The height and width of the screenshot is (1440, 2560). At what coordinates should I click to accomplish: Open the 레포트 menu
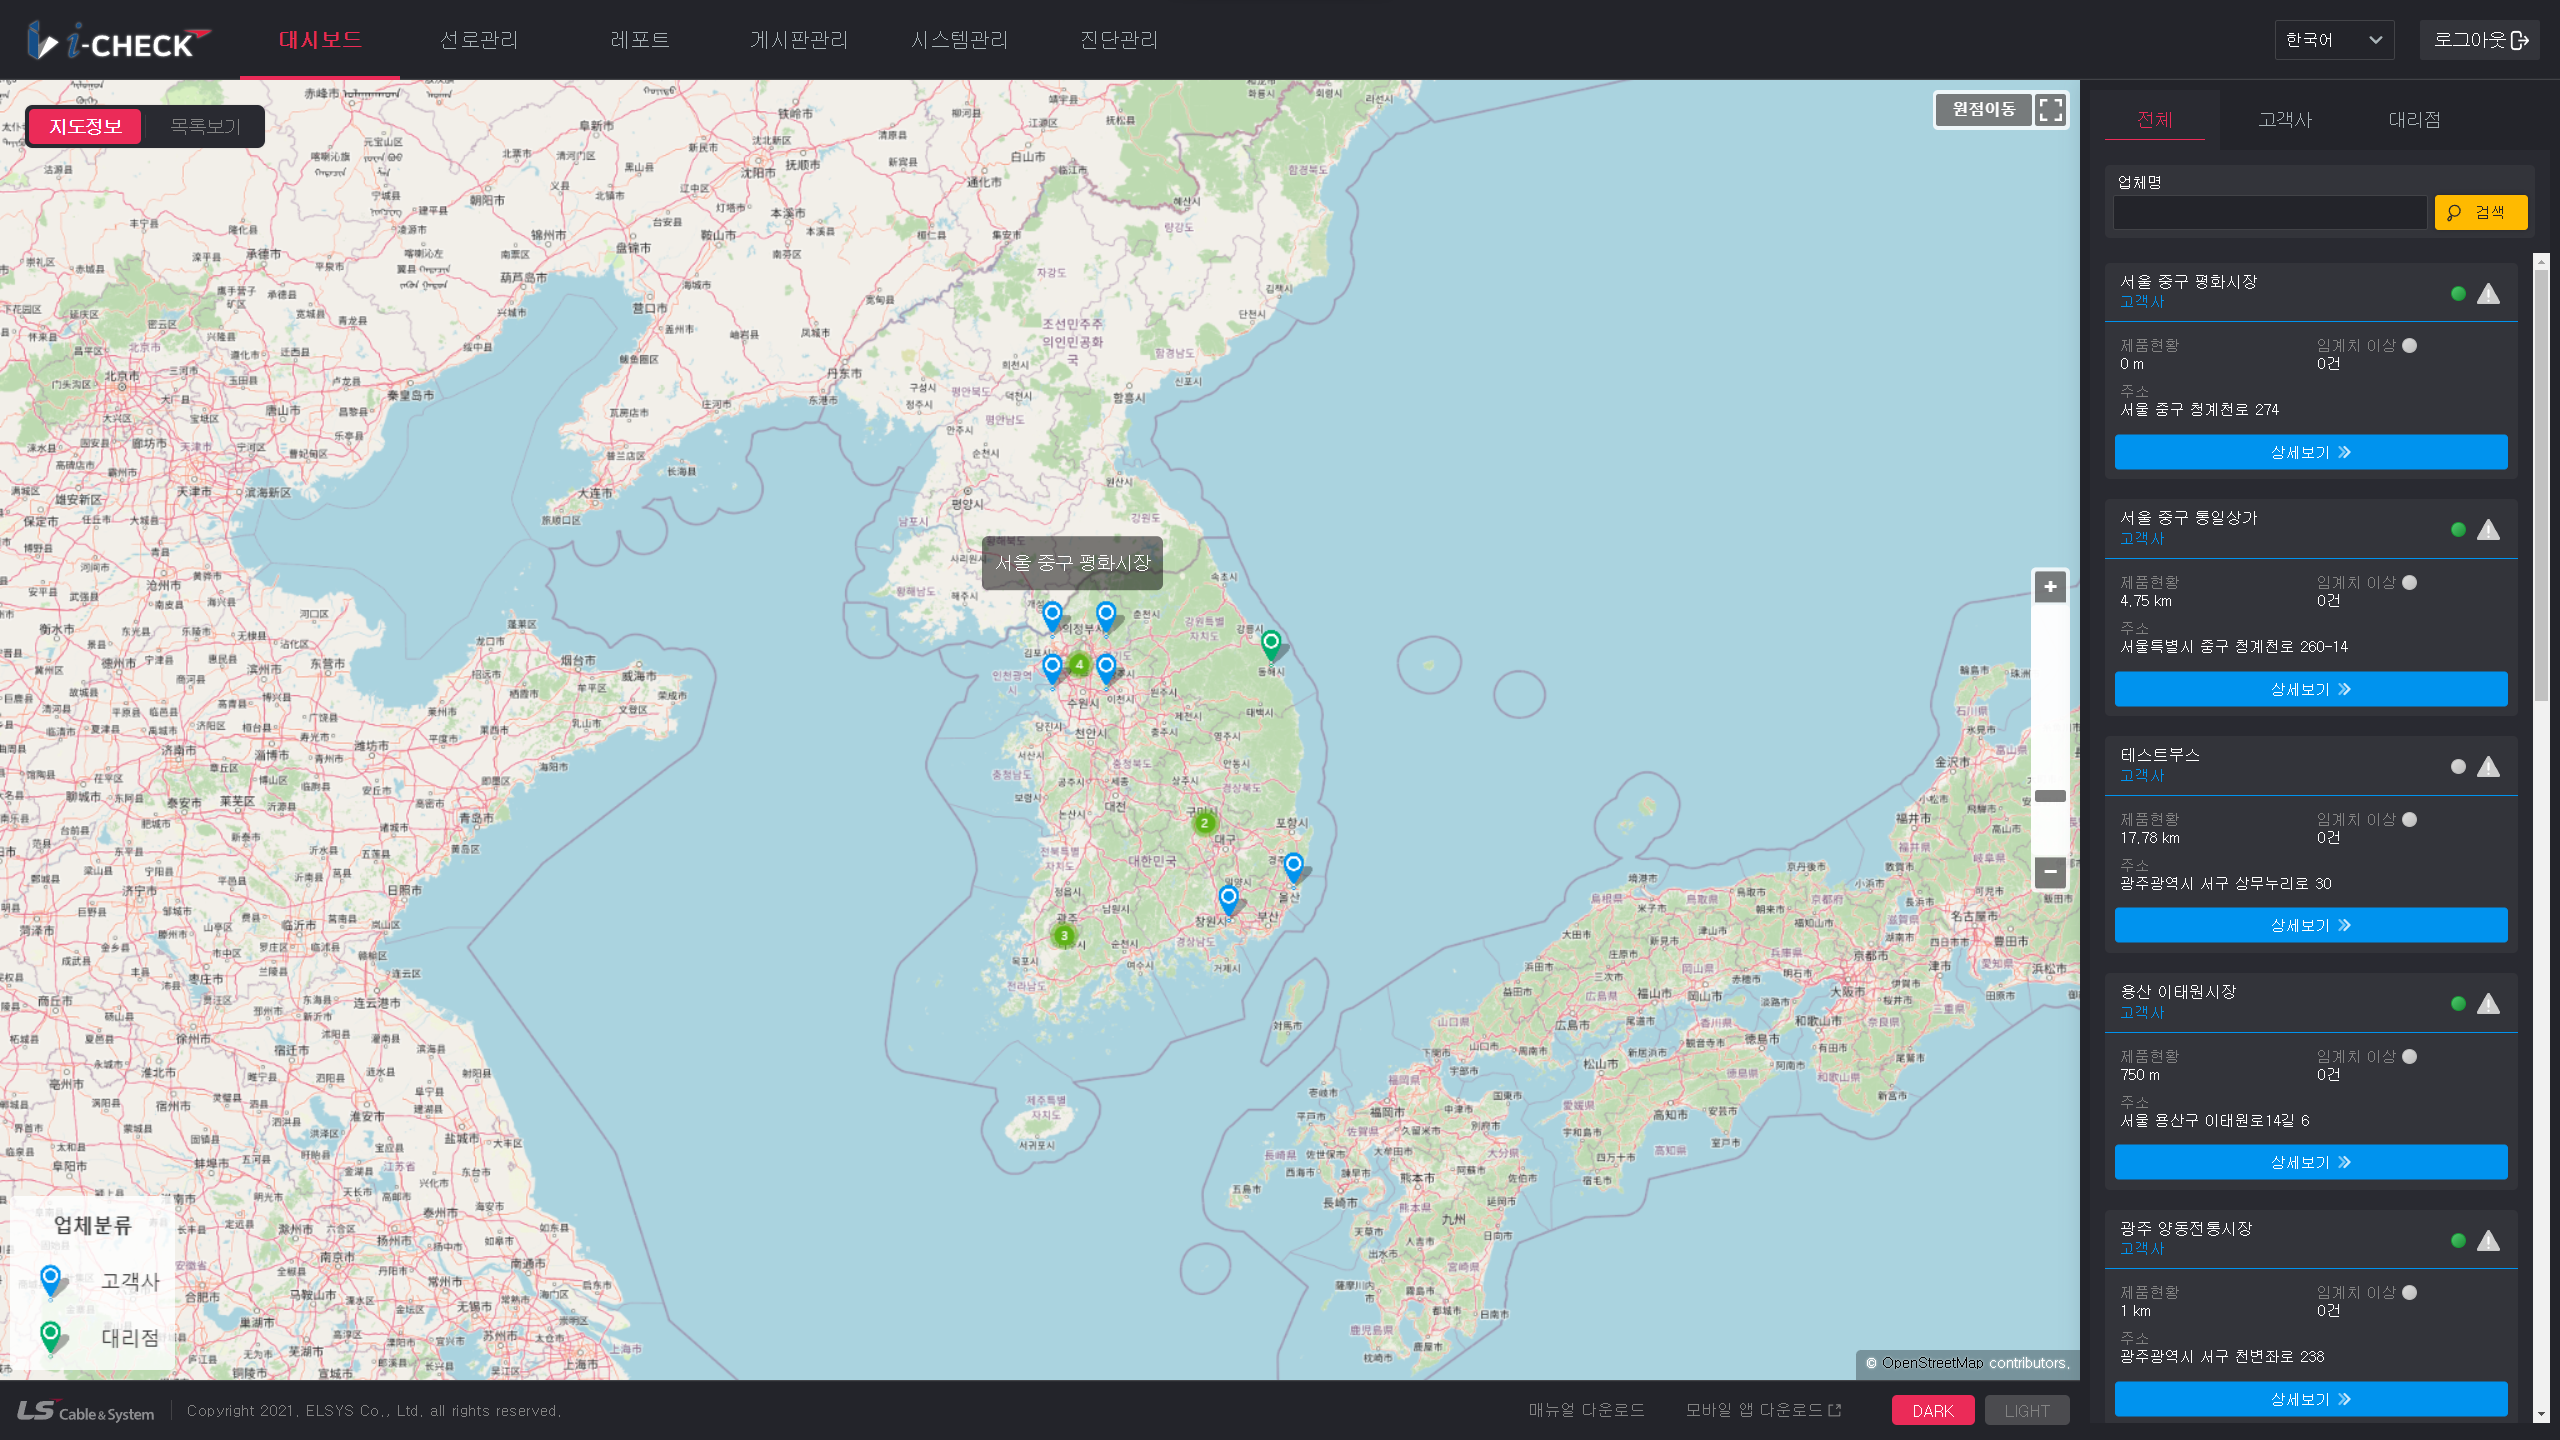tap(640, 40)
